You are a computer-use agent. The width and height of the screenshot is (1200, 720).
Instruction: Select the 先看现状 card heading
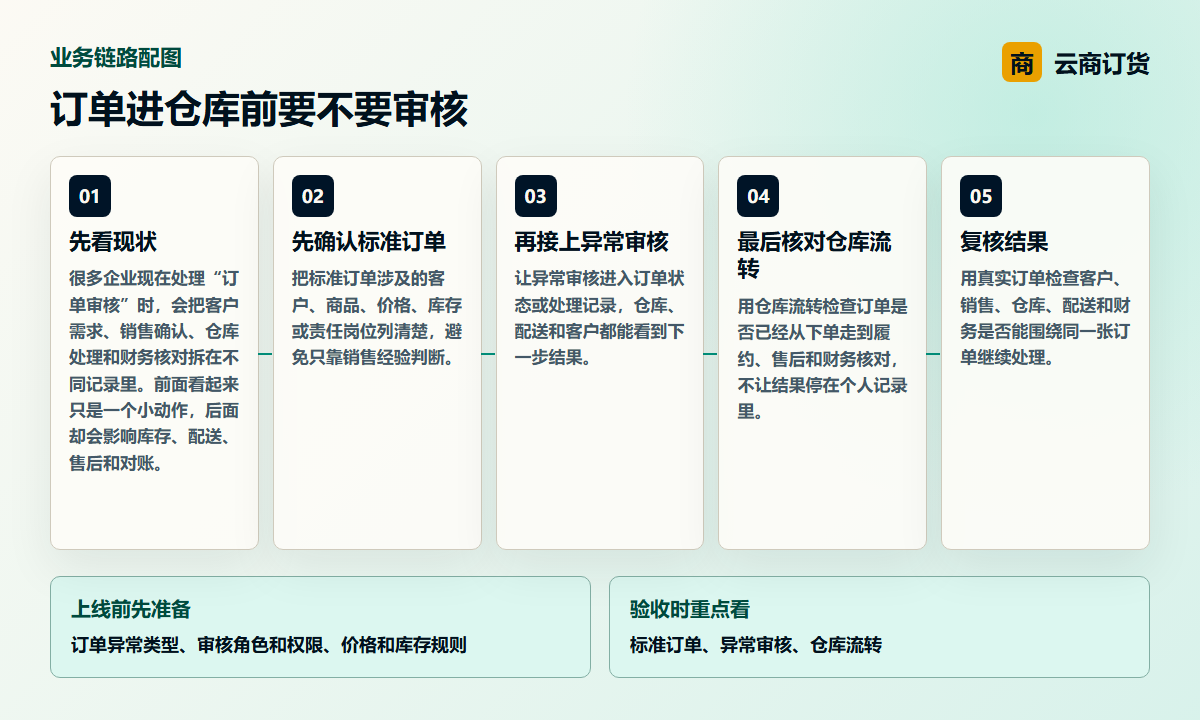coord(113,242)
